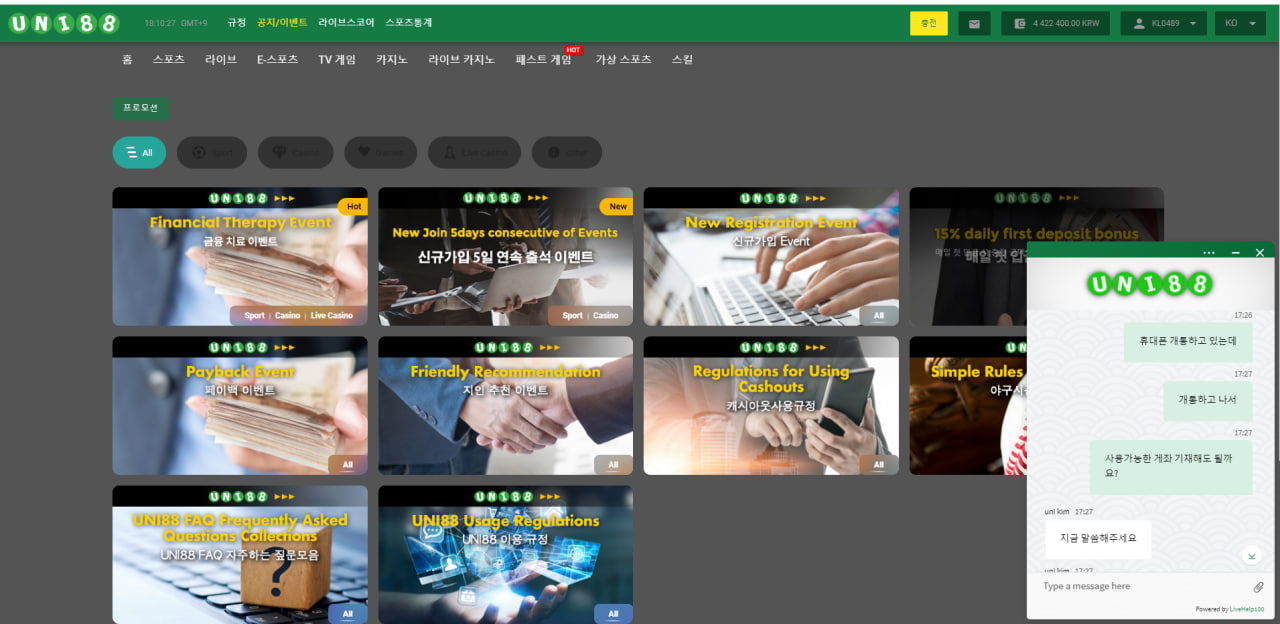Viewport: 1280px width, 624px height.
Task: Open the KO language dropdown
Action: click(x=1240, y=23)
